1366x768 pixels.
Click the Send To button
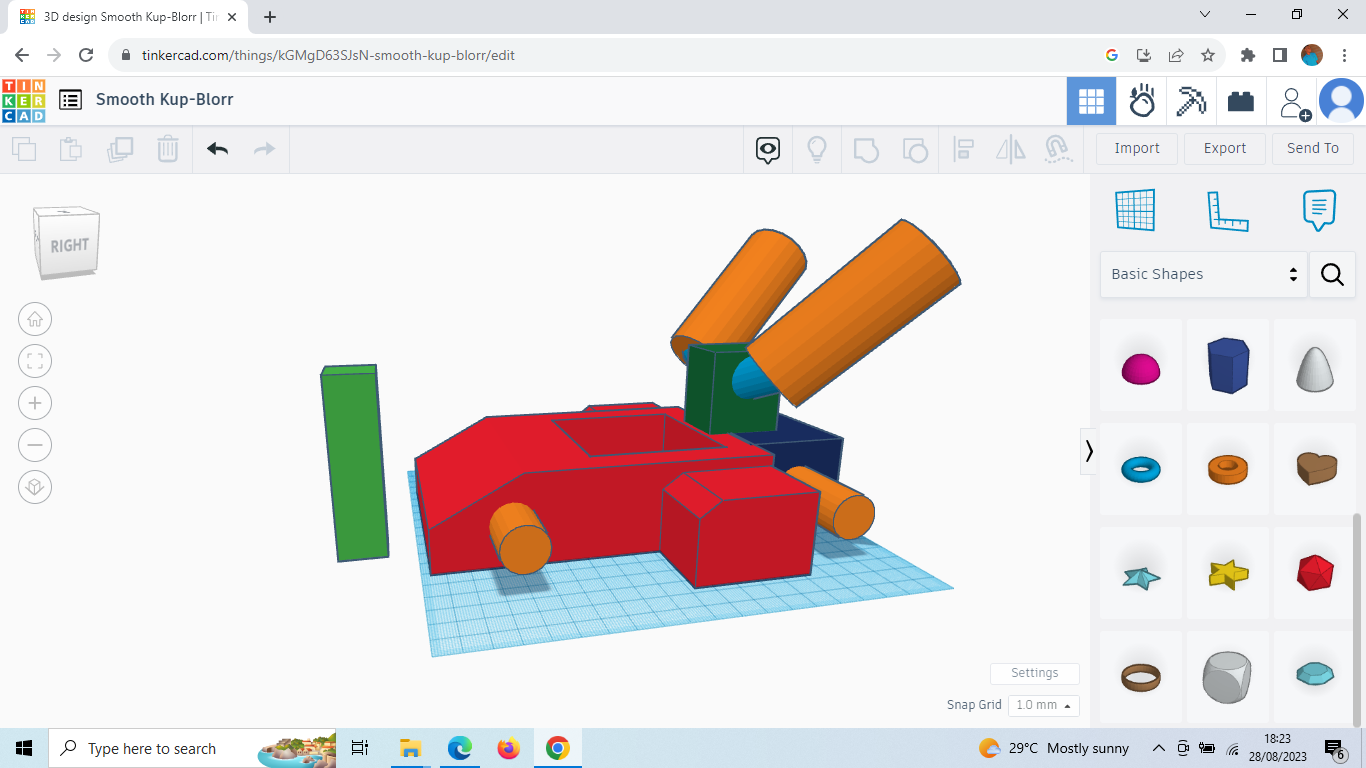1313,148
